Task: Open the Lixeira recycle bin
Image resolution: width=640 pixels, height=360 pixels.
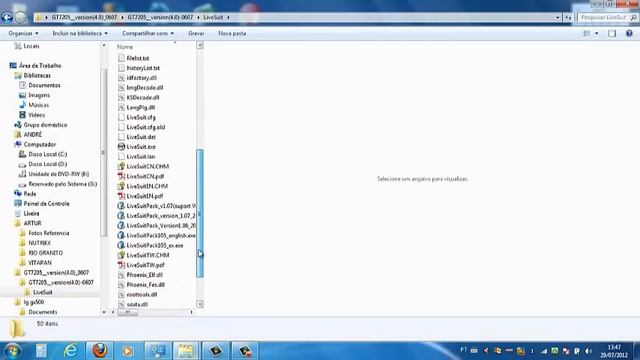Action: click(31, 213)
